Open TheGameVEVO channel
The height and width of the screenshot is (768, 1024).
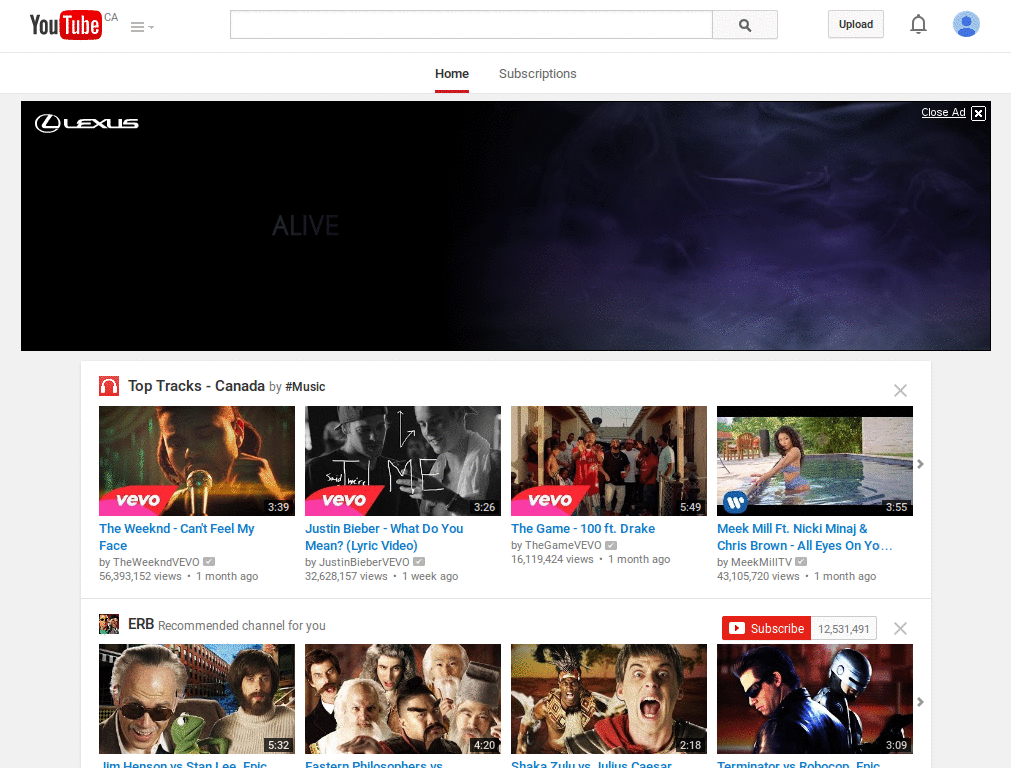pyautogui.click(x=563, y=545)
